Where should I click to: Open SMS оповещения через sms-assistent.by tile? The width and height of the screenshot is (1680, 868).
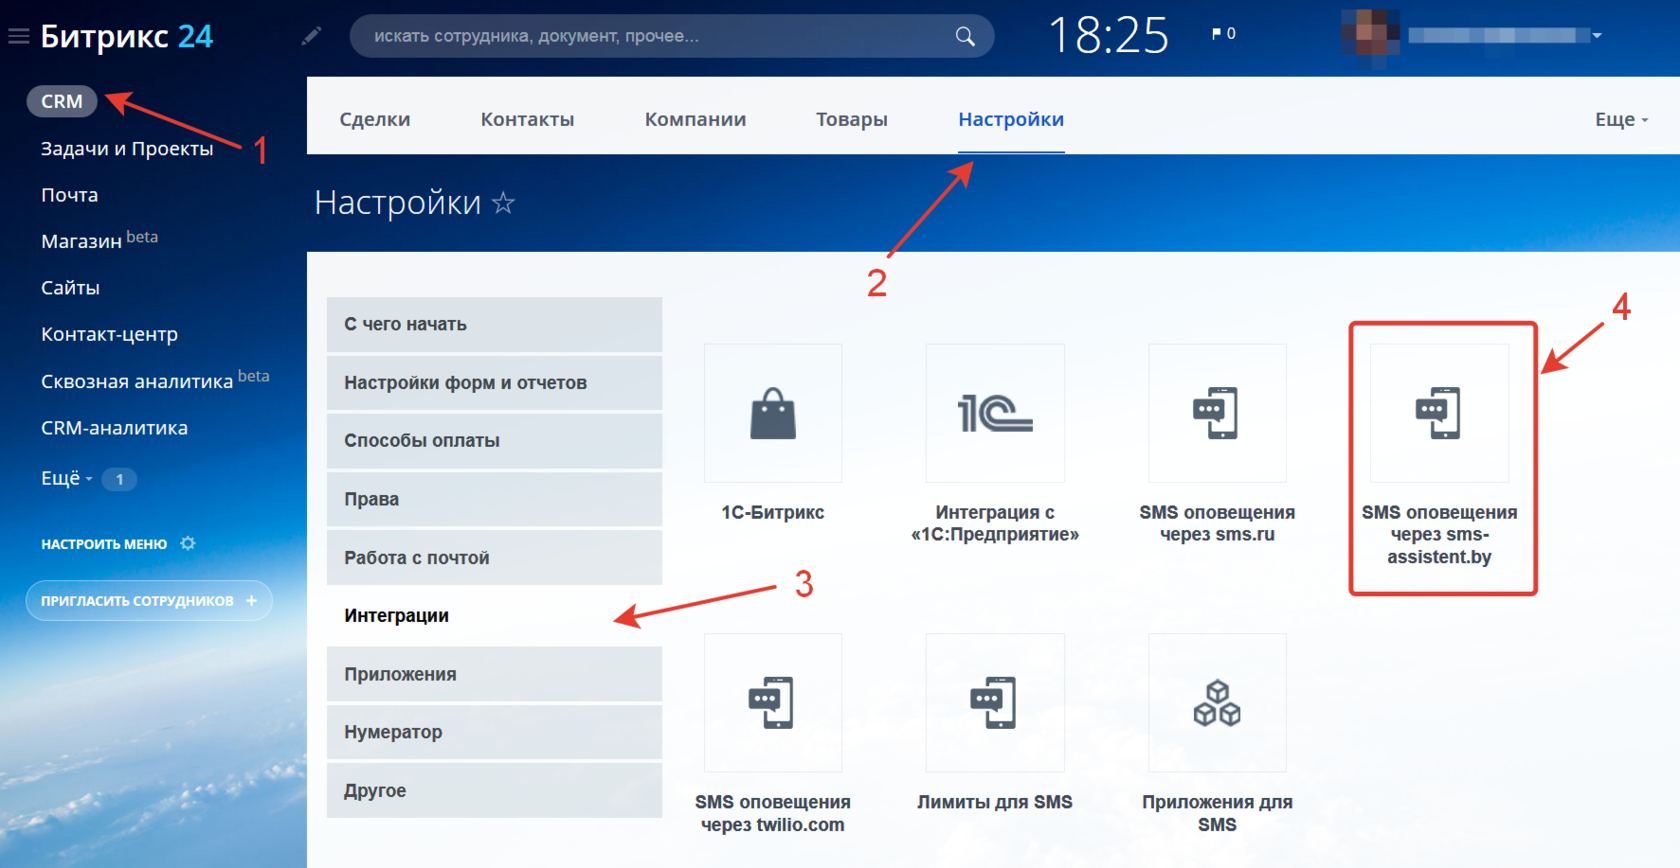[x=1439, y=413]
